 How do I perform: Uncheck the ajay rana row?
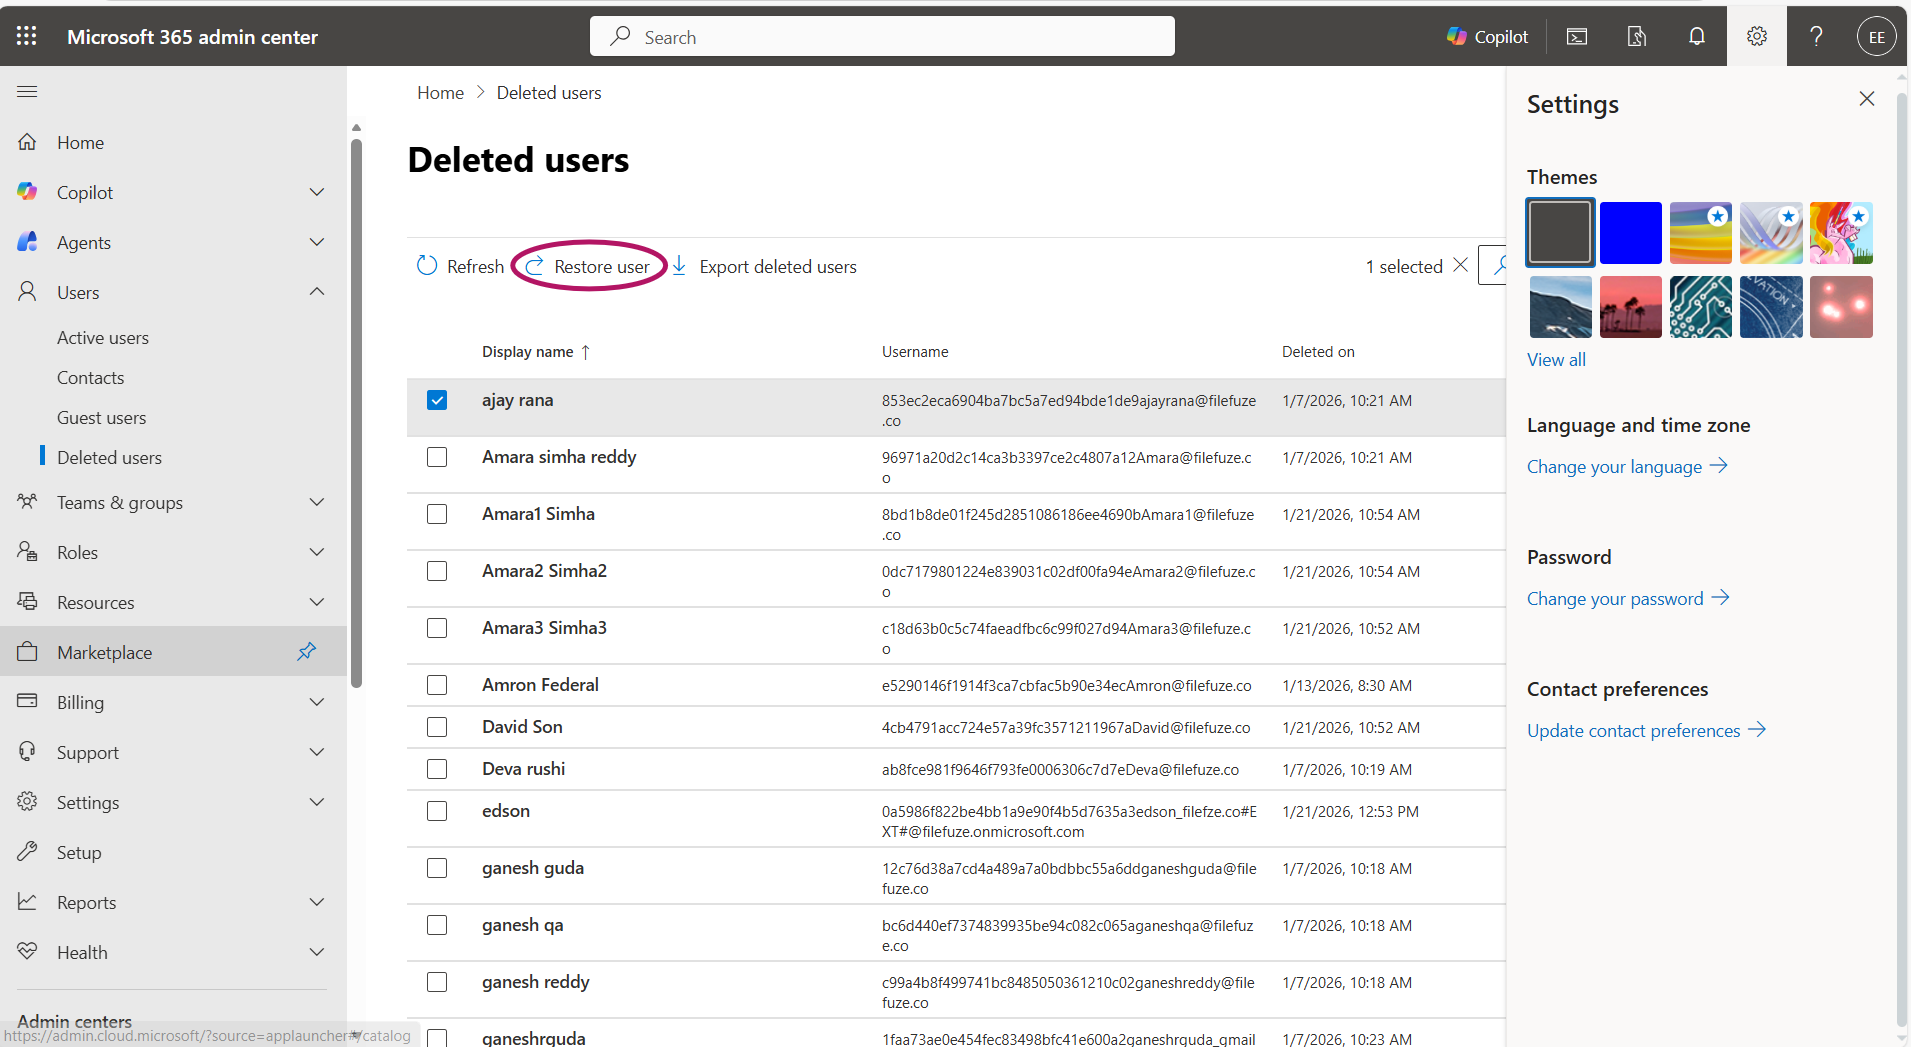tap(437, 399)
